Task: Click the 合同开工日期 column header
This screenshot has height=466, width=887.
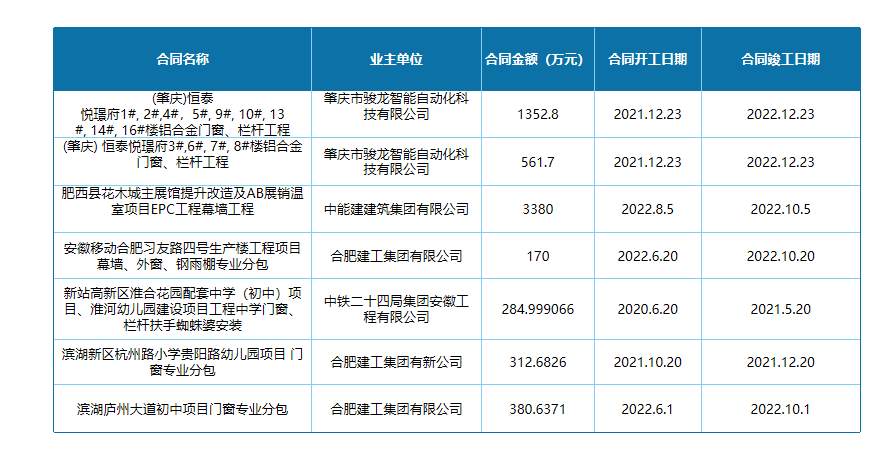Action: [x=647, y=59]
